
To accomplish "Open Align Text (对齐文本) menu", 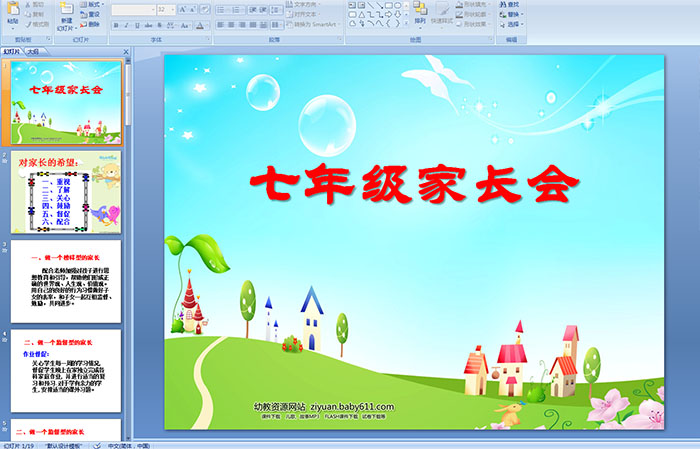I will click(303, 14).
